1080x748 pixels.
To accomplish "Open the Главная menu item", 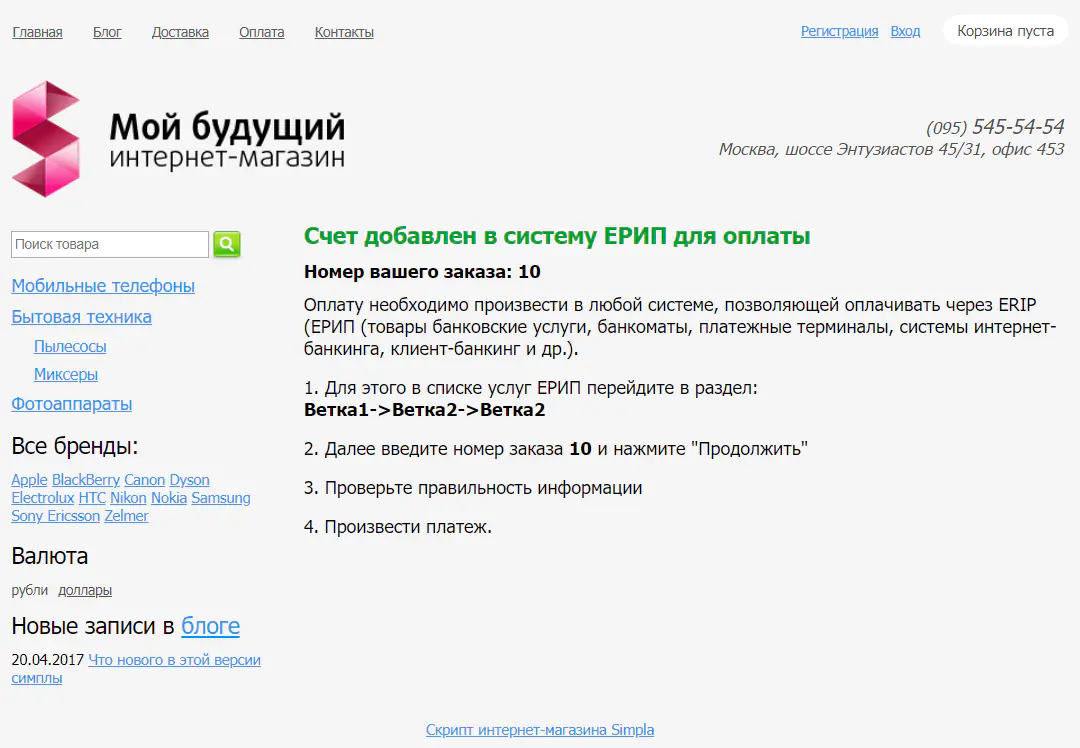I will 37,31.
